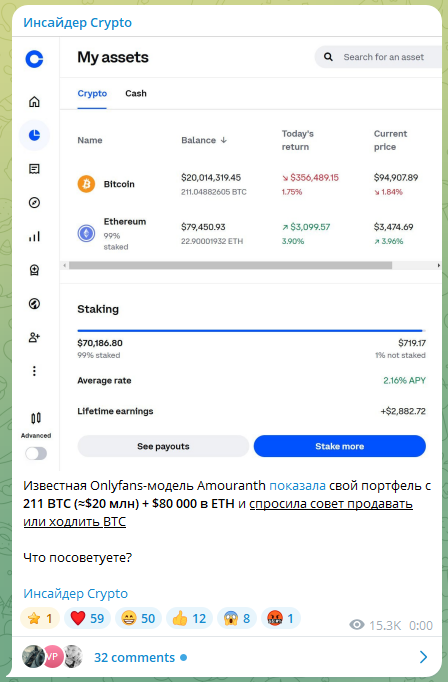Open the Ethereum asset row name
448x682 pixels.
(125, 222)
